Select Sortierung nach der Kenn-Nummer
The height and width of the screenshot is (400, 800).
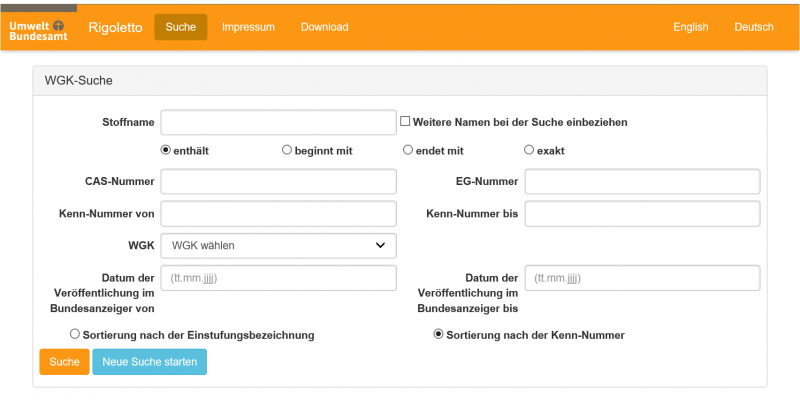[438, 334]
